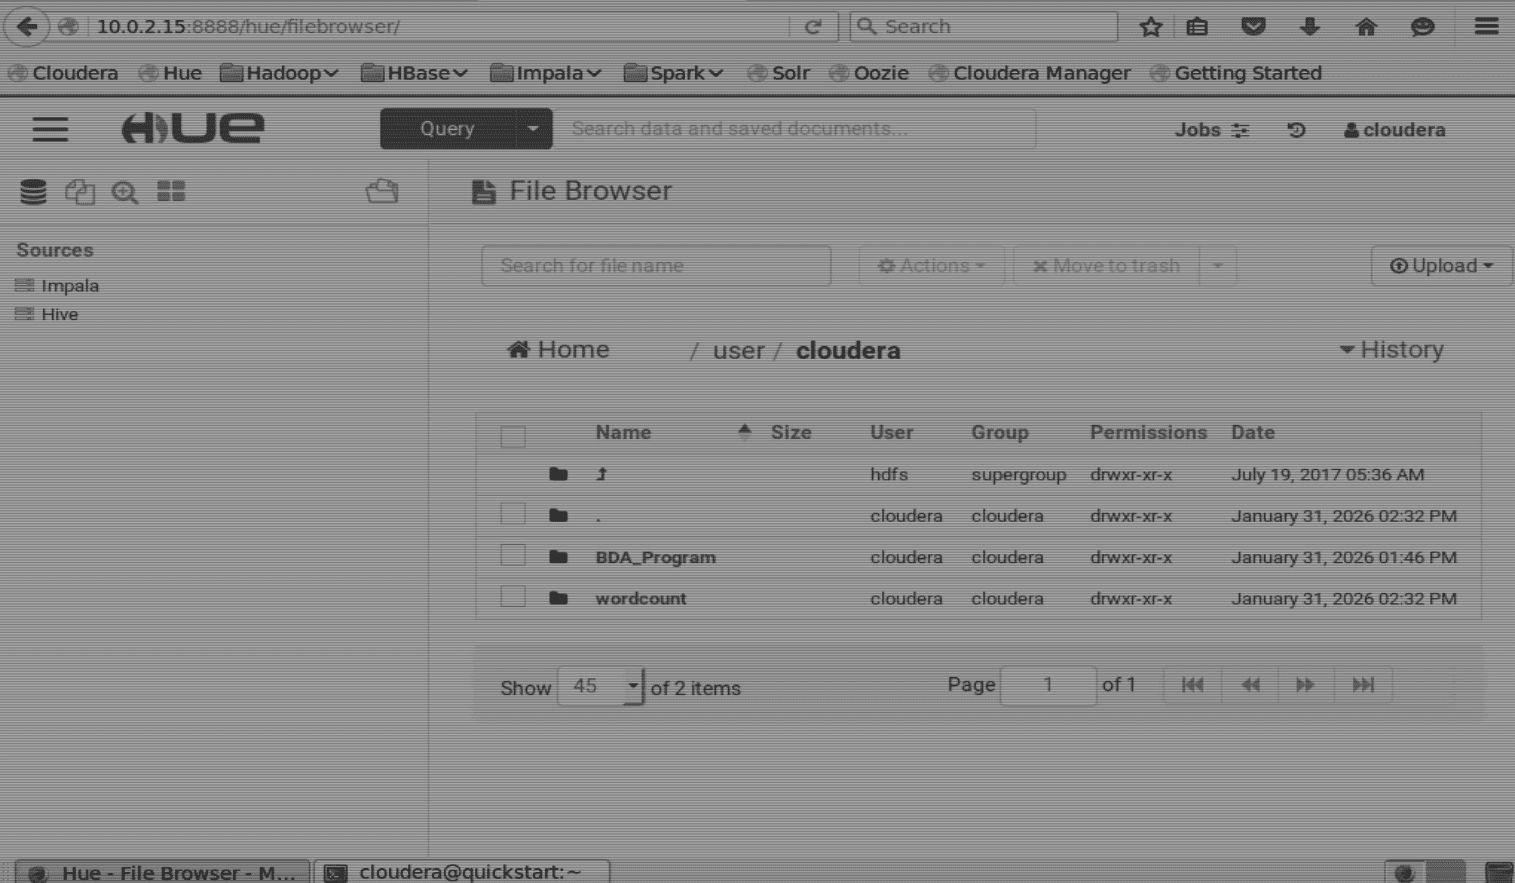Open the Hue bookmark
1515x883 pixels.
[171, 73]
